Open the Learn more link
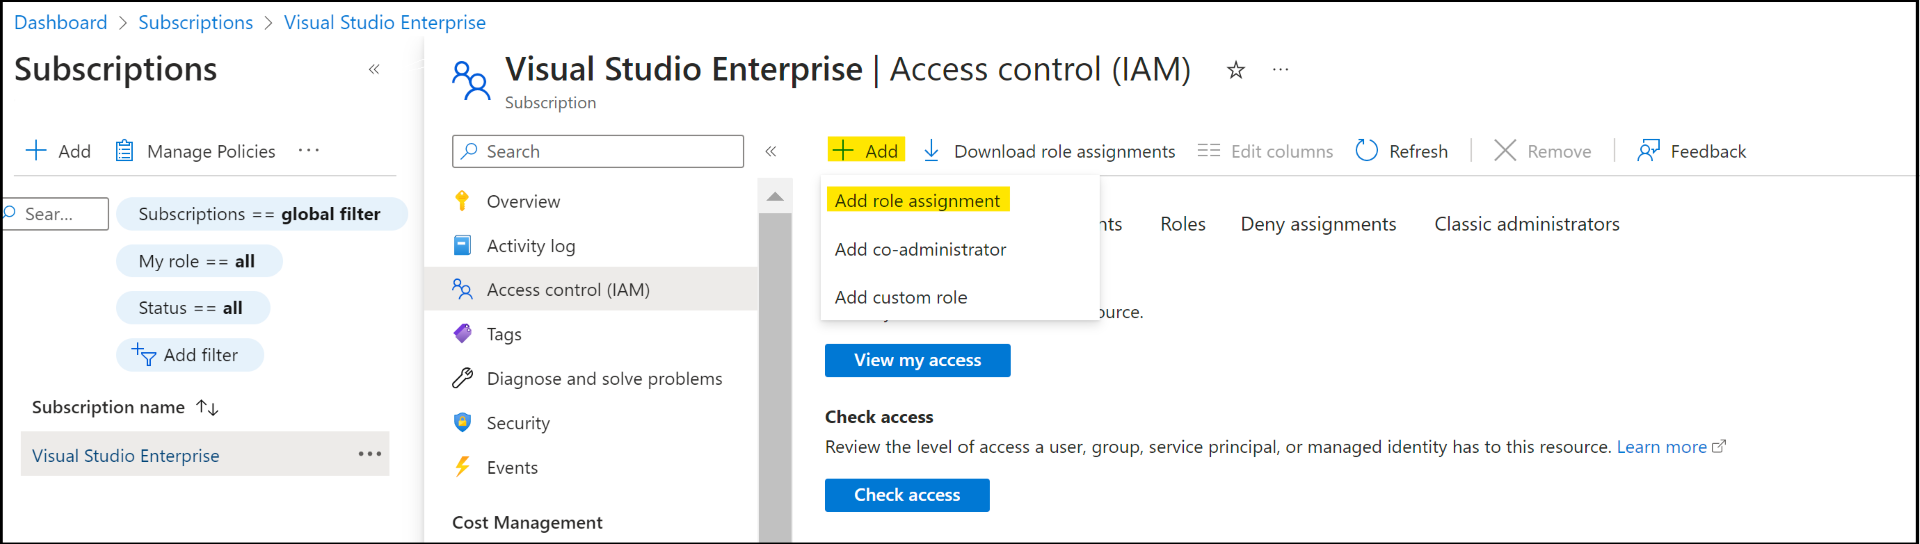This screenshot has height=544, width=1920. (1671, 447)
